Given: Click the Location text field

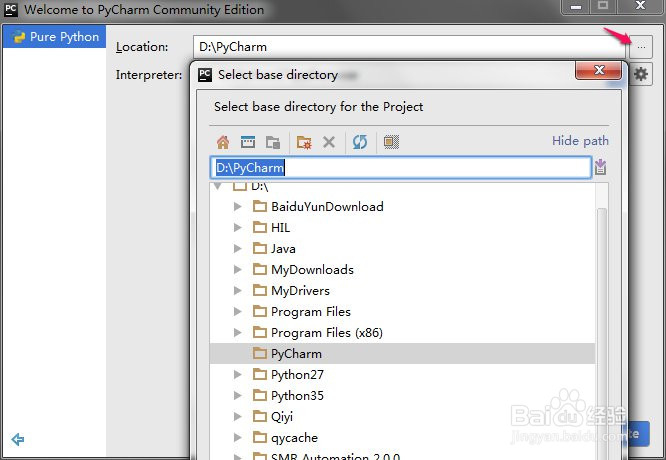Looking at the screenshot, I should tap(409, 47).
